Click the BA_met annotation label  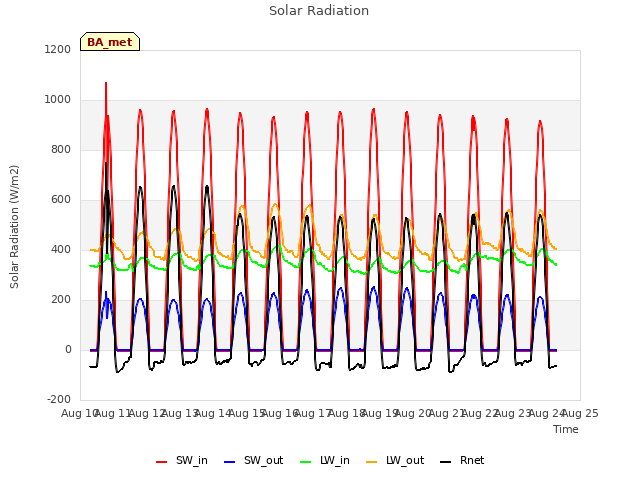[110, 42]
